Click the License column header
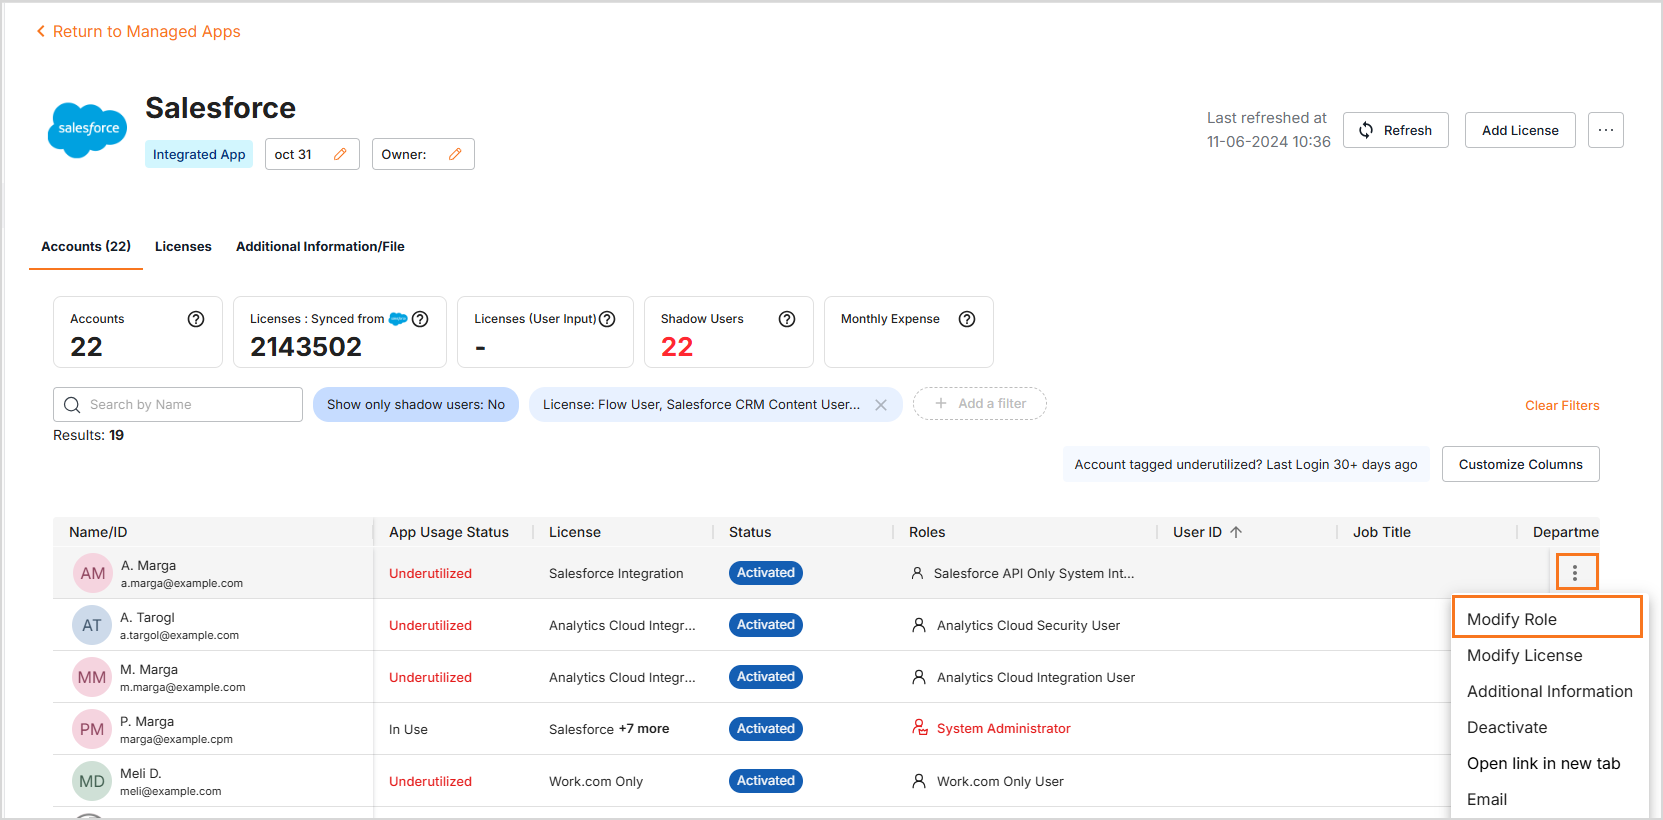The height and width of the screenshot is (820, 1663). pos(575,532)
